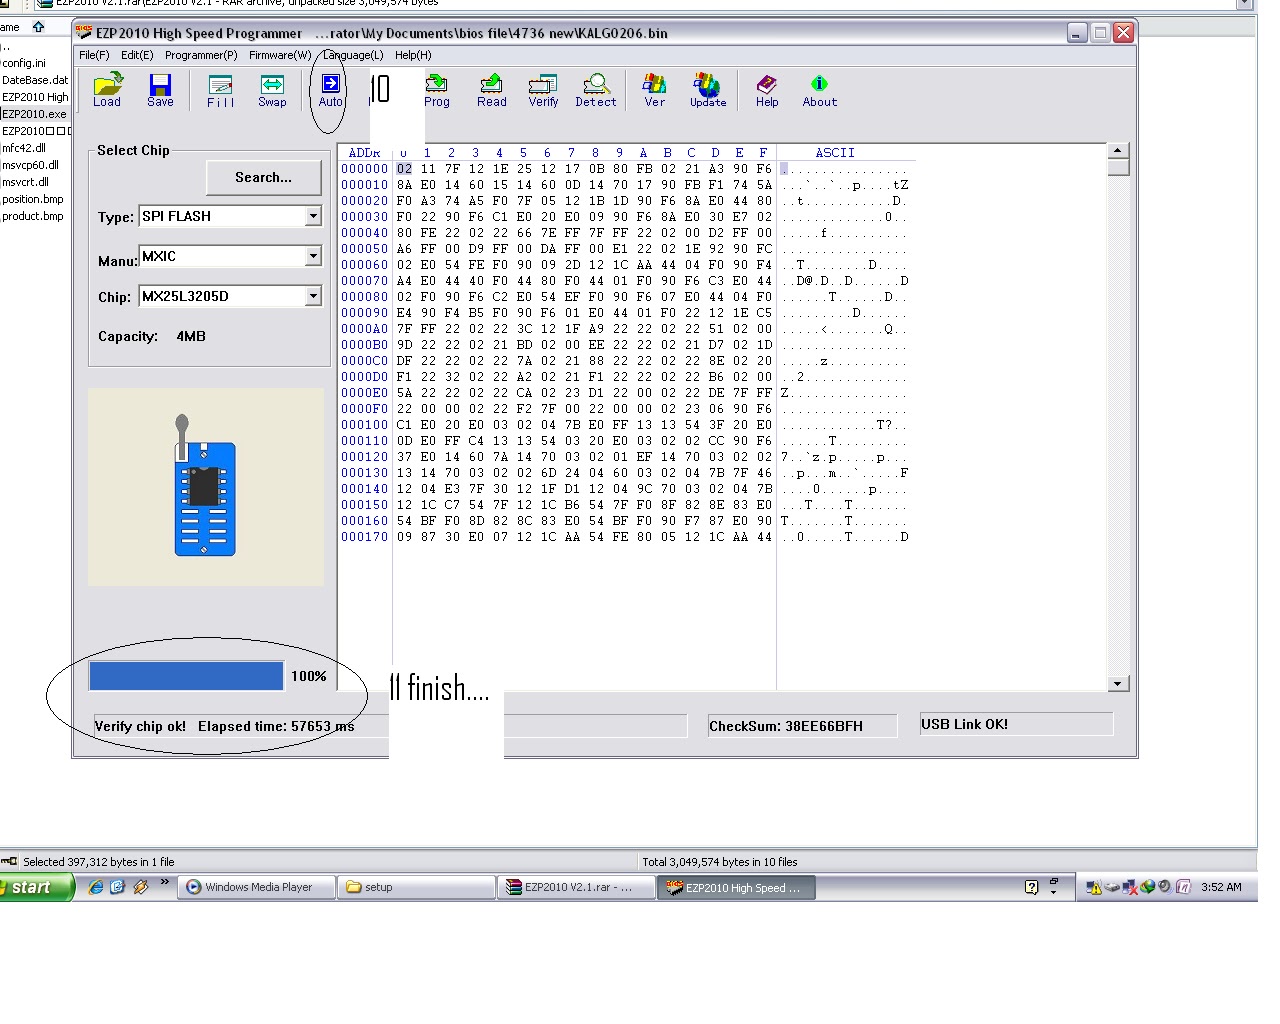Click the Update firmware toolbar icon

tap(708, 90)
